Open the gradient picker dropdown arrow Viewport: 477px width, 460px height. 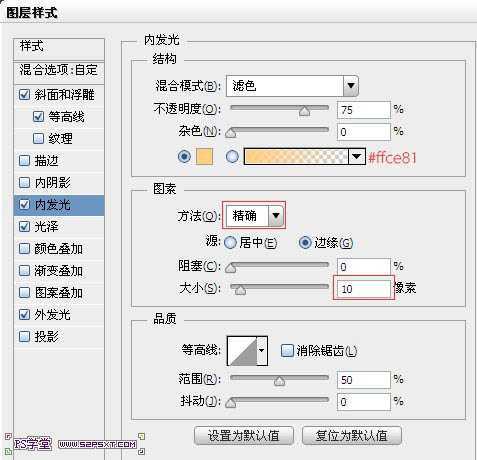[x=356, y=156]
